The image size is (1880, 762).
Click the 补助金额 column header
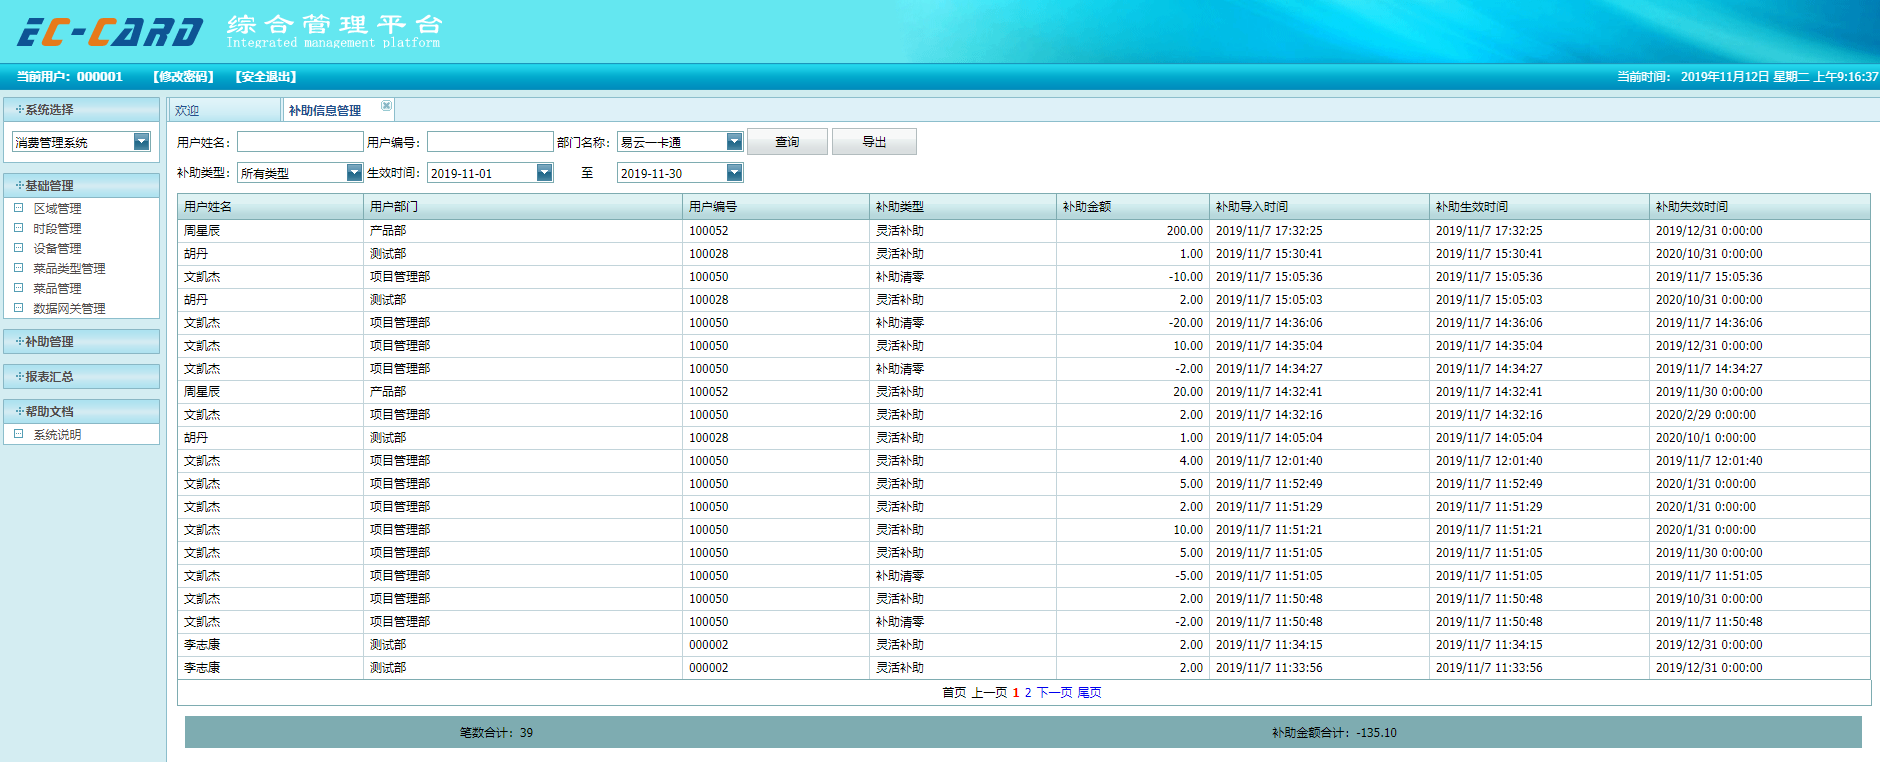[x=1133, y=206]
